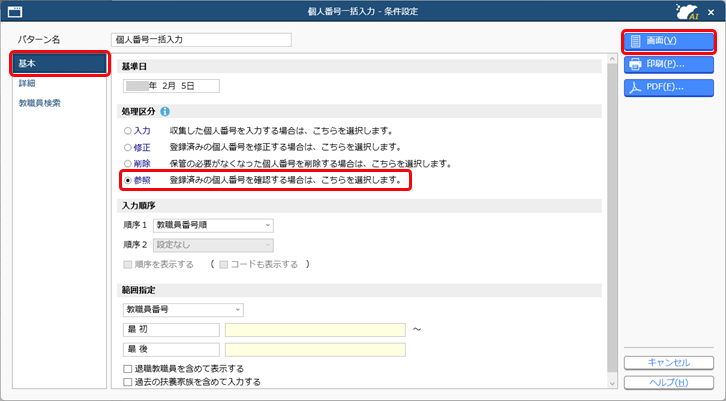Click the パターン名 input field
This screenshot has height=401, width=726.
coord(201,40)
